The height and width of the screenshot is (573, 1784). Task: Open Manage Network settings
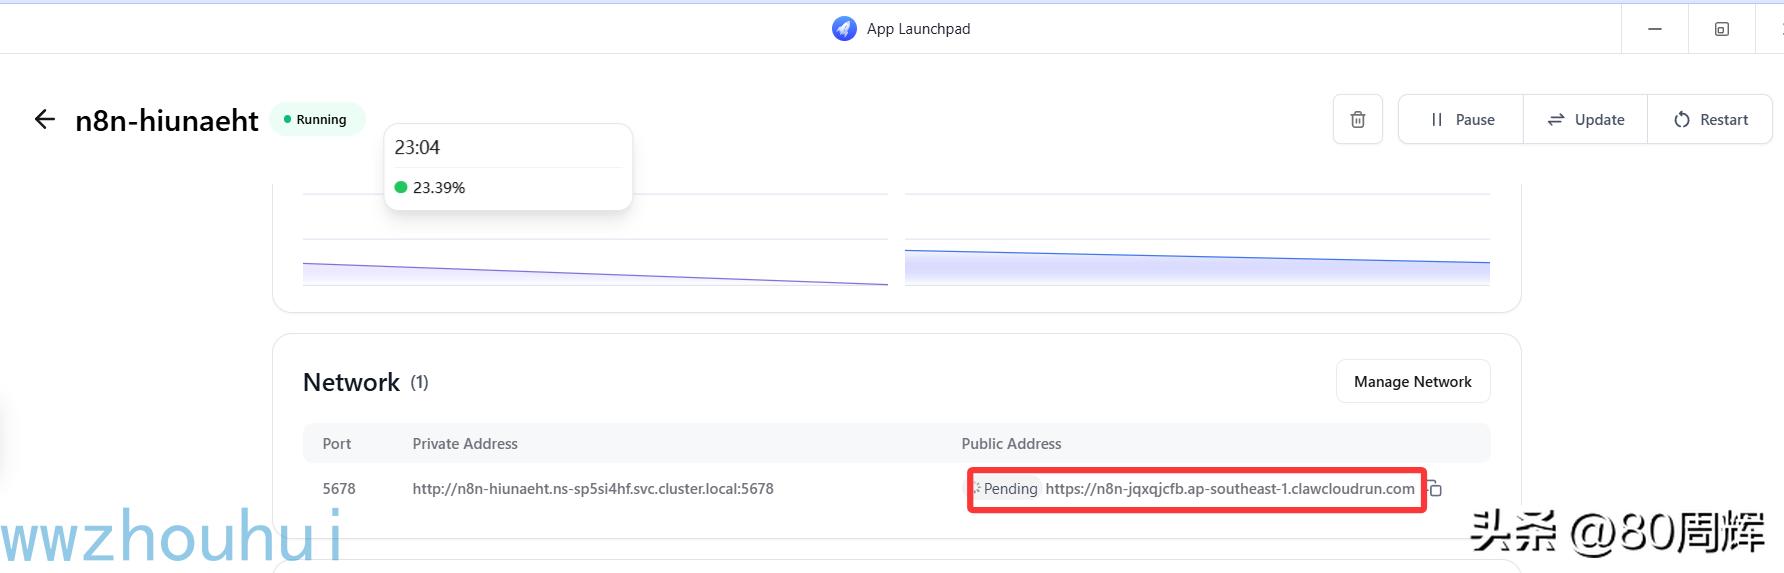[x=1412, y=382]
